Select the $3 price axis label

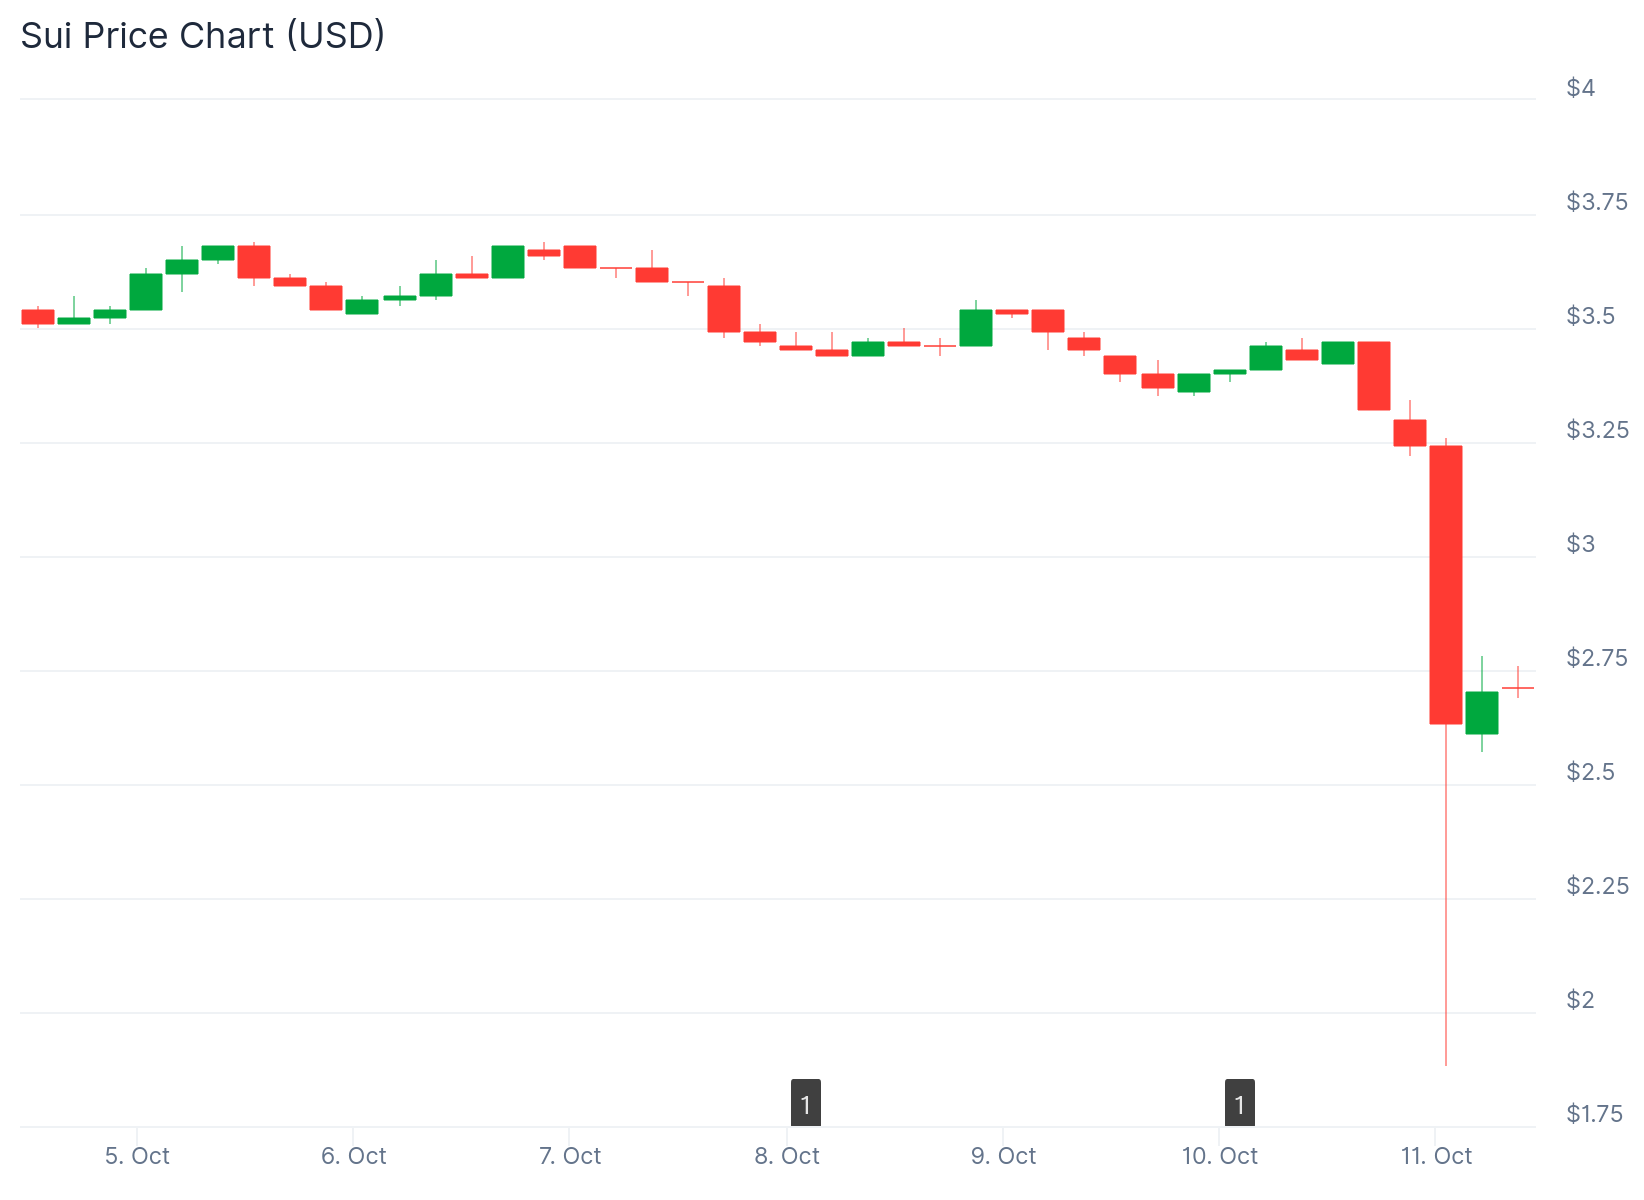(x=1580, y=544)
